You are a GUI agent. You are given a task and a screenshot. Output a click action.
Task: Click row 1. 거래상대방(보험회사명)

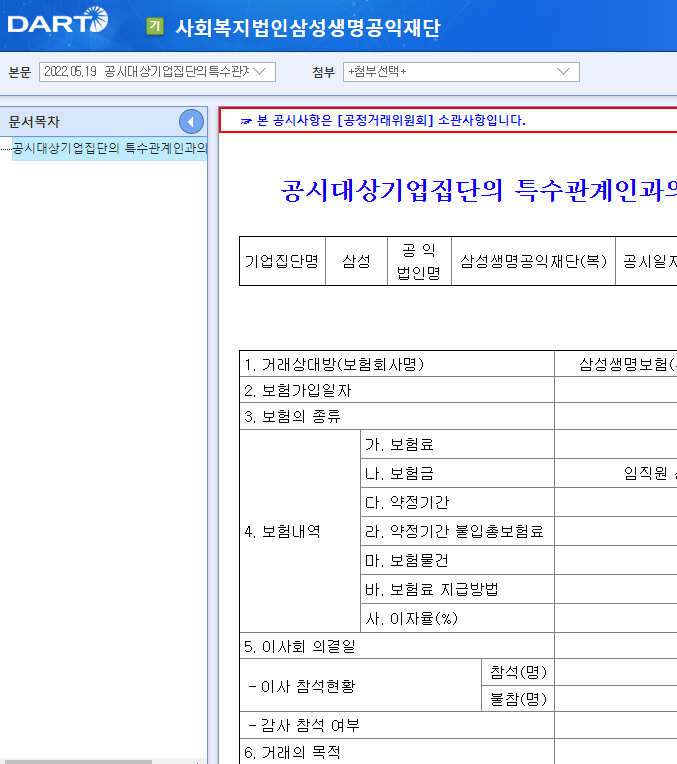397,364
